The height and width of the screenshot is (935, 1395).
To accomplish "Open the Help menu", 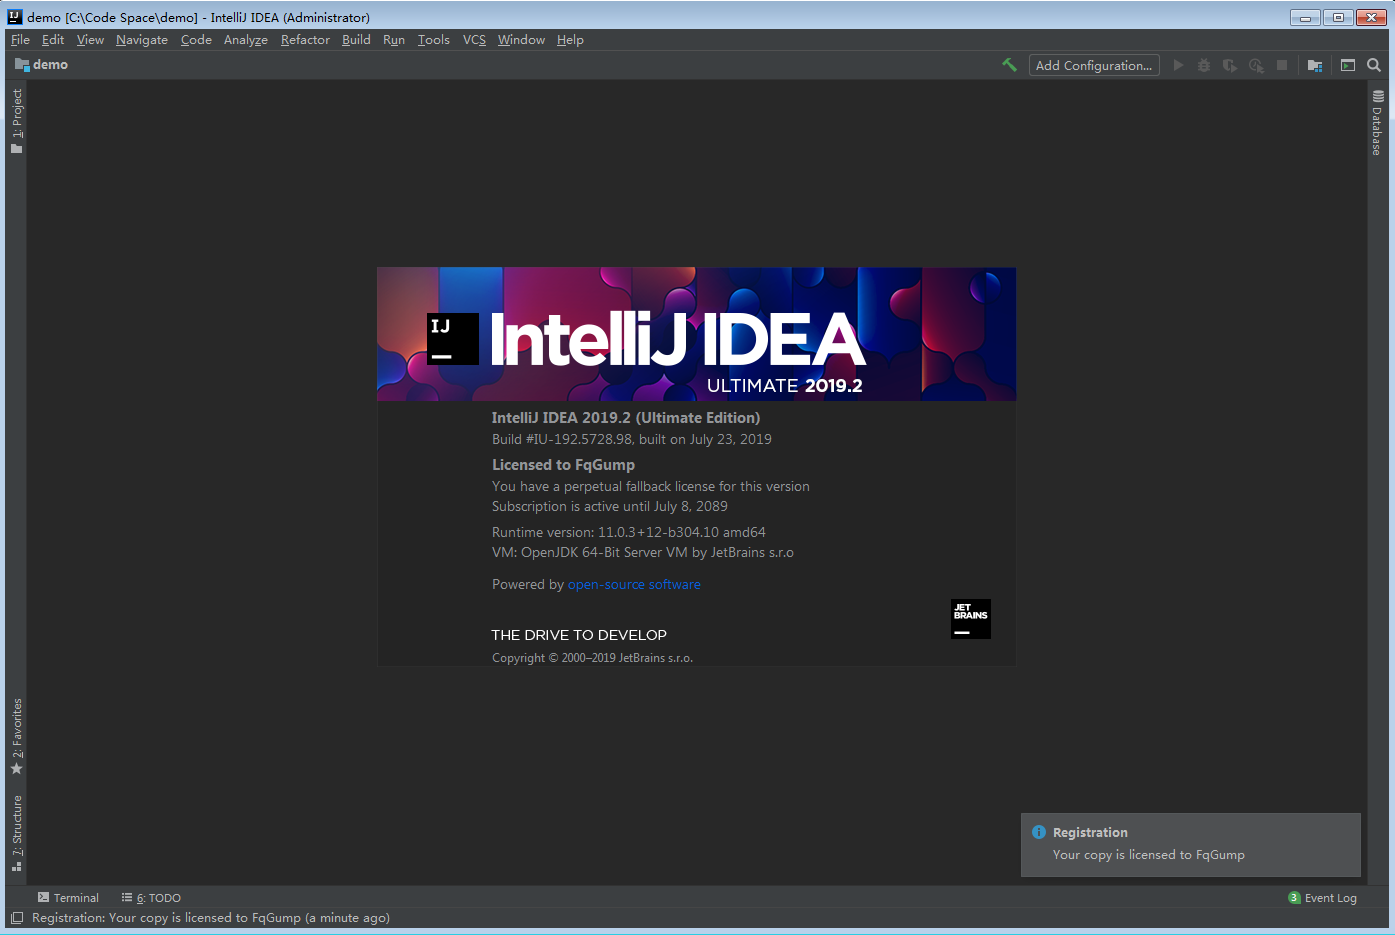I will point(570,40).
